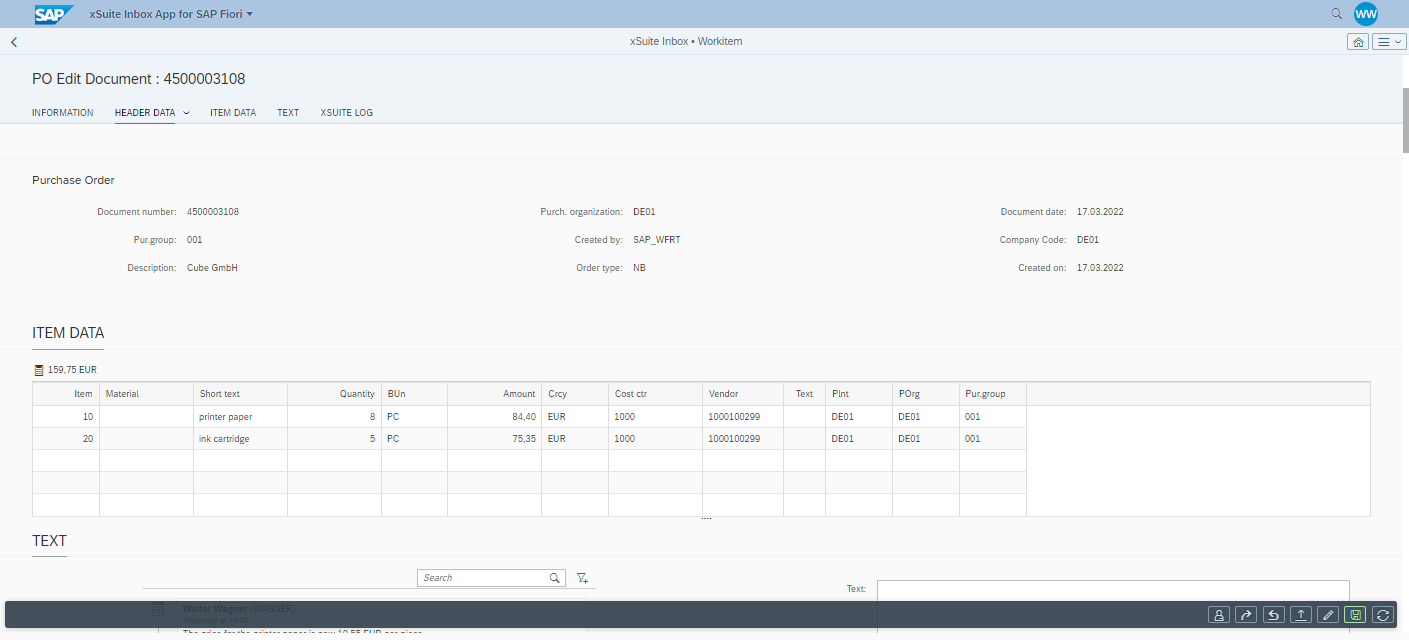Open the list menu dropdown beside home

(x=1389, y=42)
